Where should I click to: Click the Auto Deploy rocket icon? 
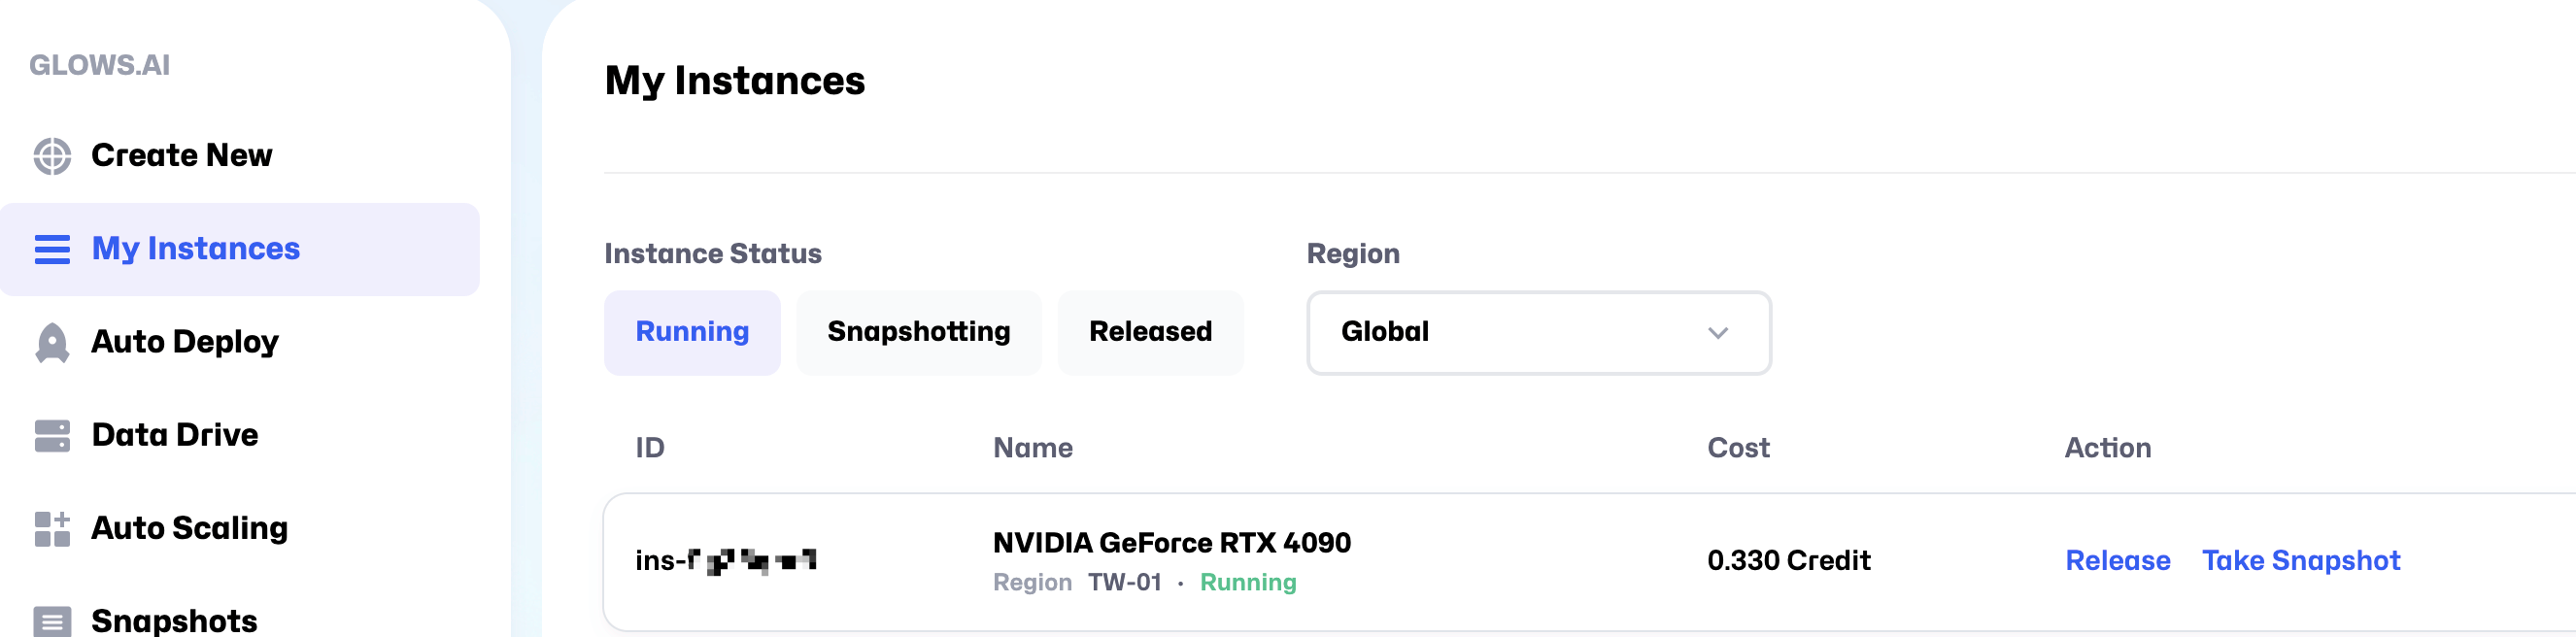[52, 342]
